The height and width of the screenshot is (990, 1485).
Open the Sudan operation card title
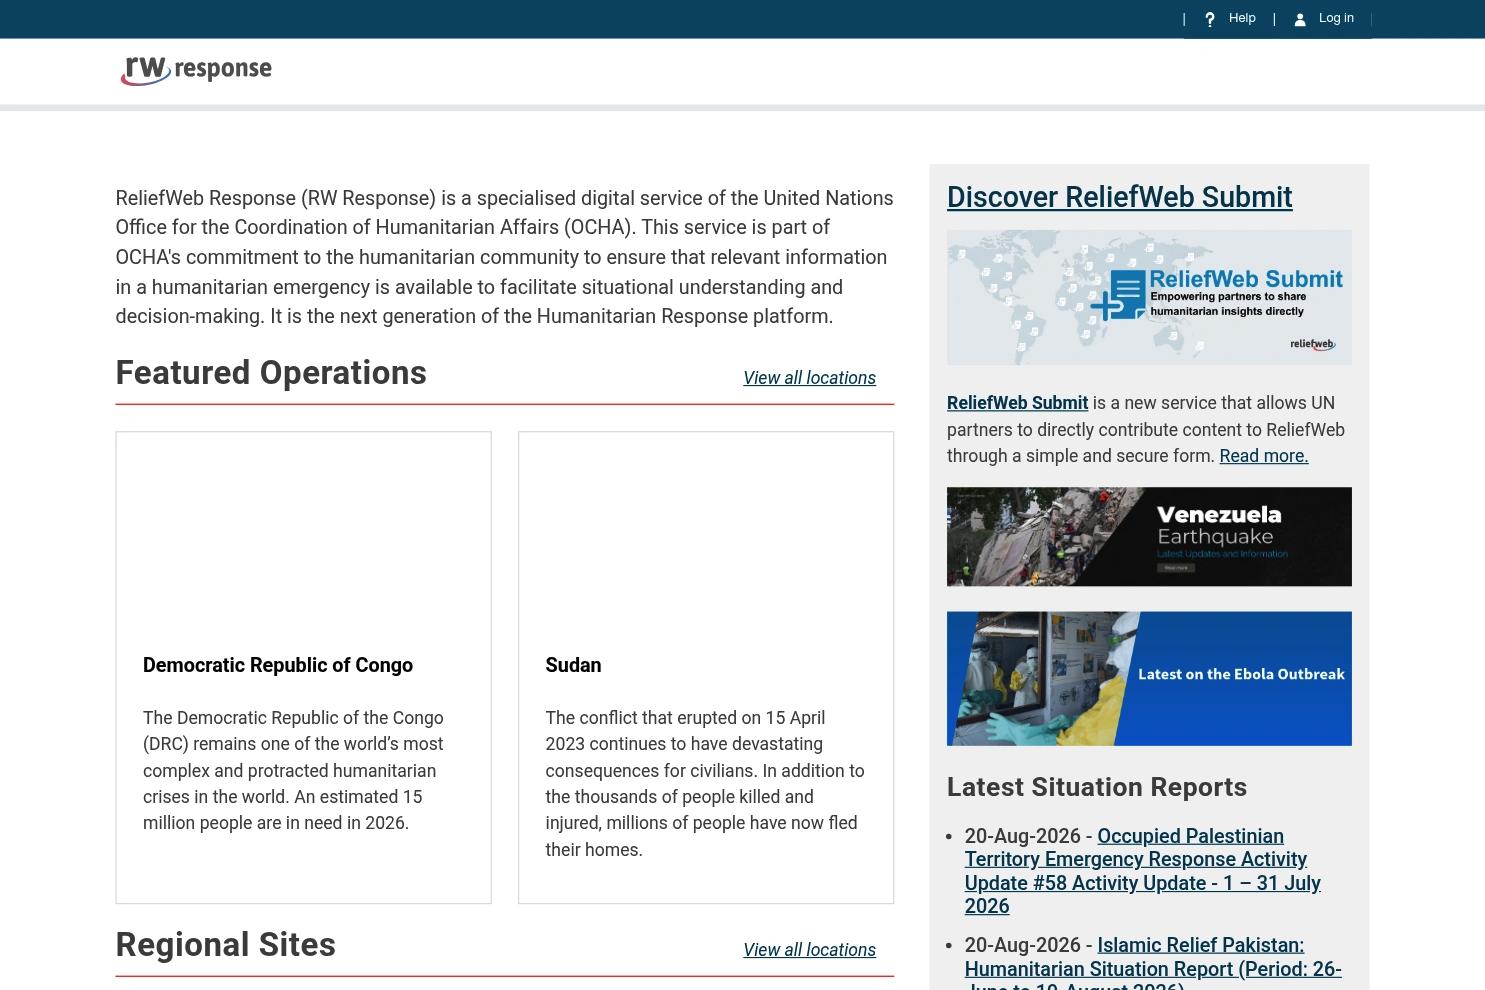coord(573,665)
